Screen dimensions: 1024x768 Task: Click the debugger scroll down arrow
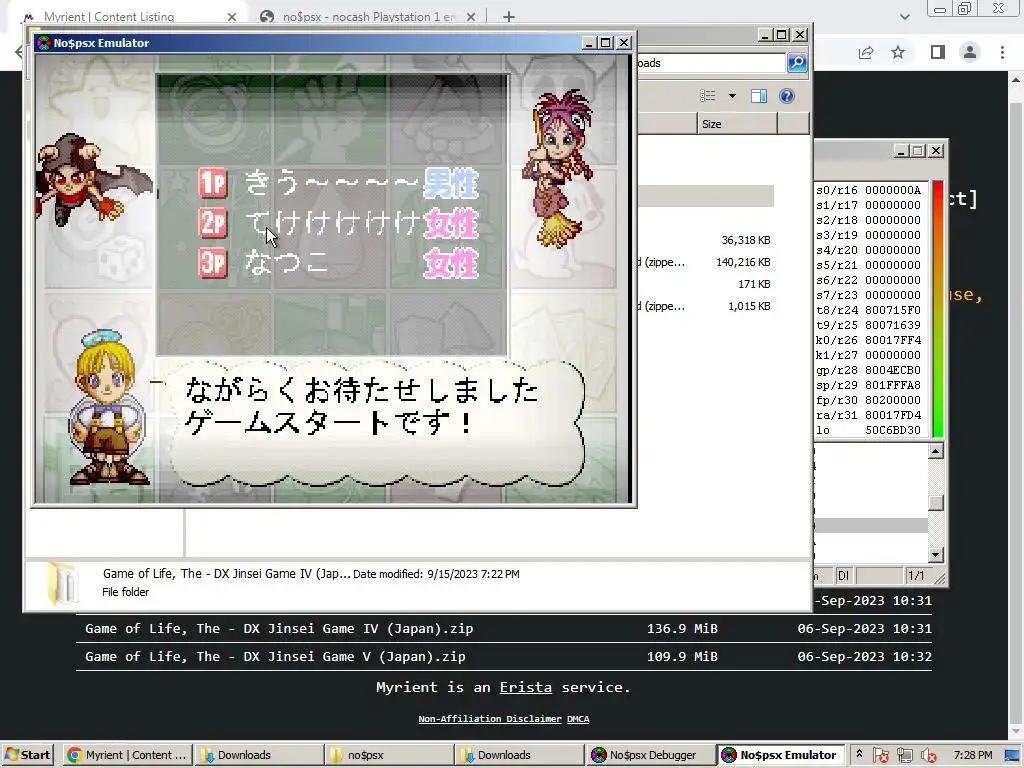click(x=936, y=554)
